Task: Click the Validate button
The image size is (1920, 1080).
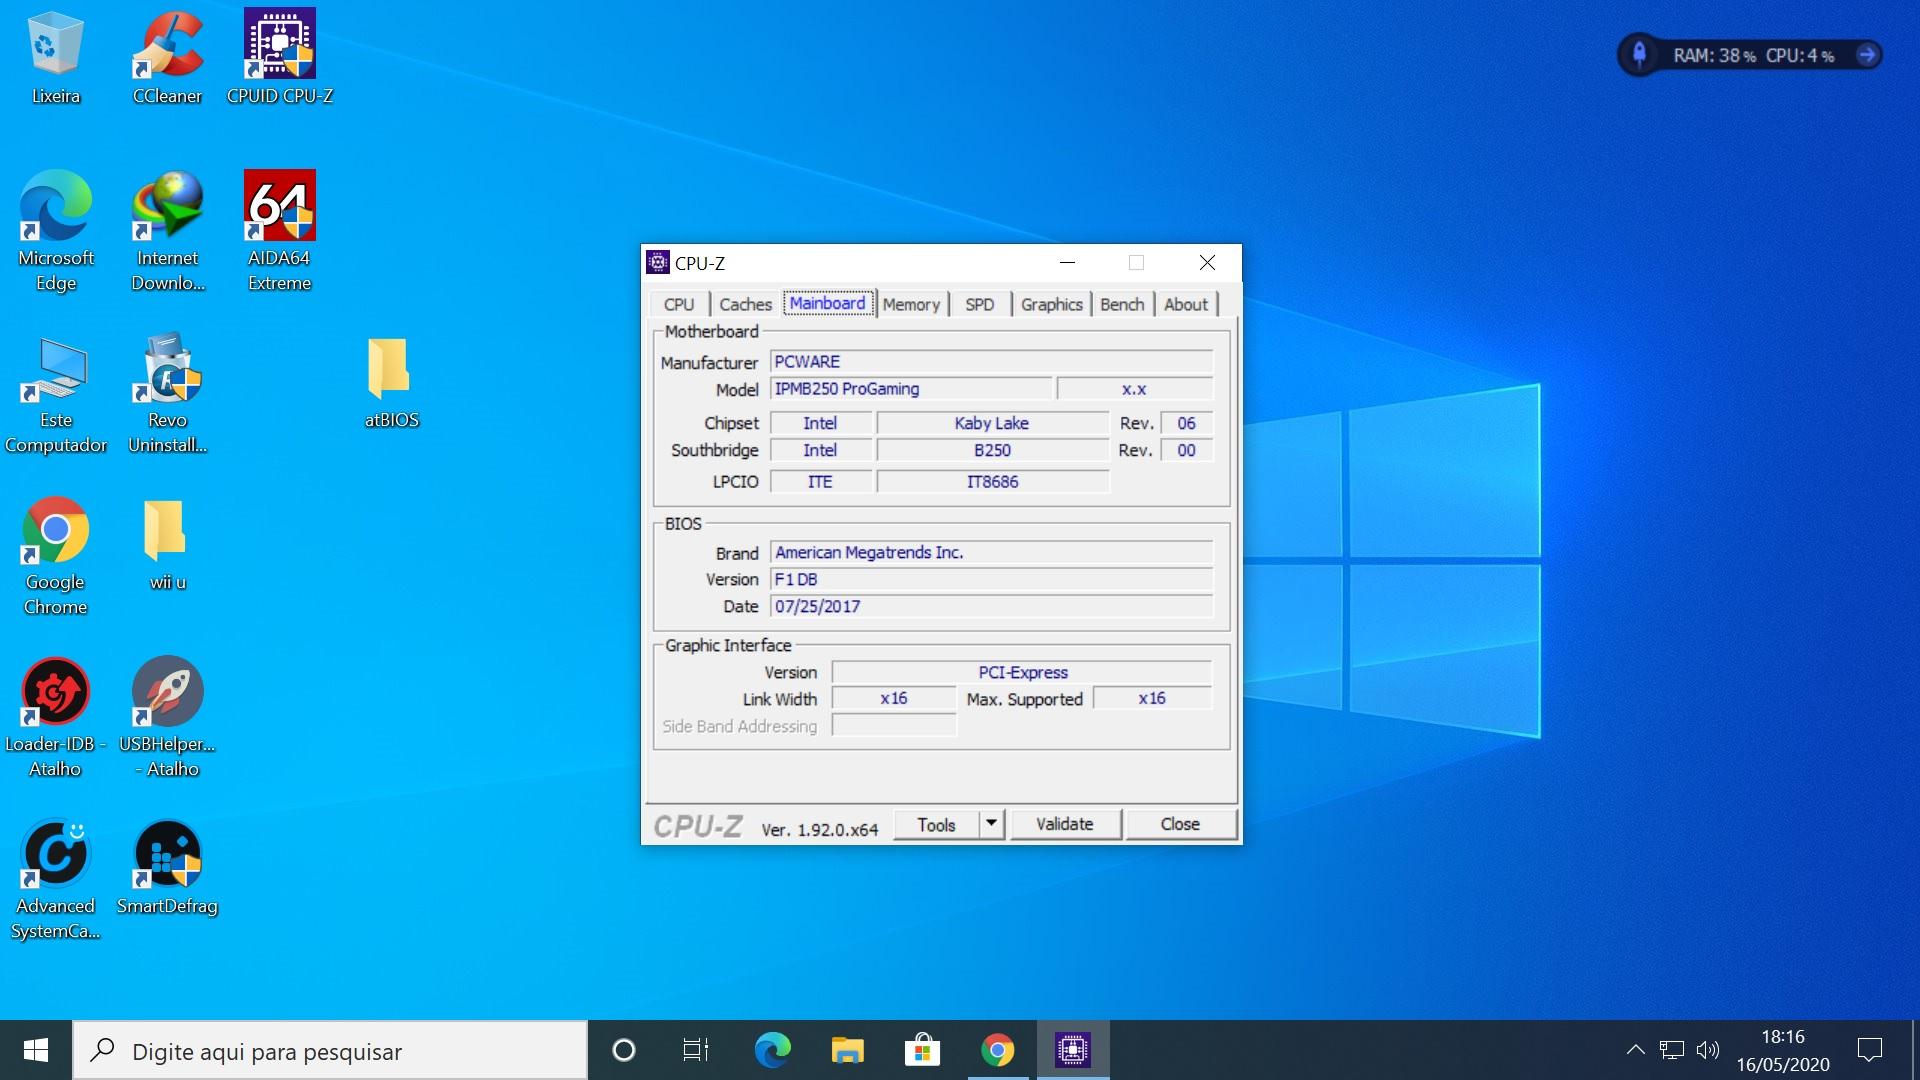Action: (x=1065, y=824)
